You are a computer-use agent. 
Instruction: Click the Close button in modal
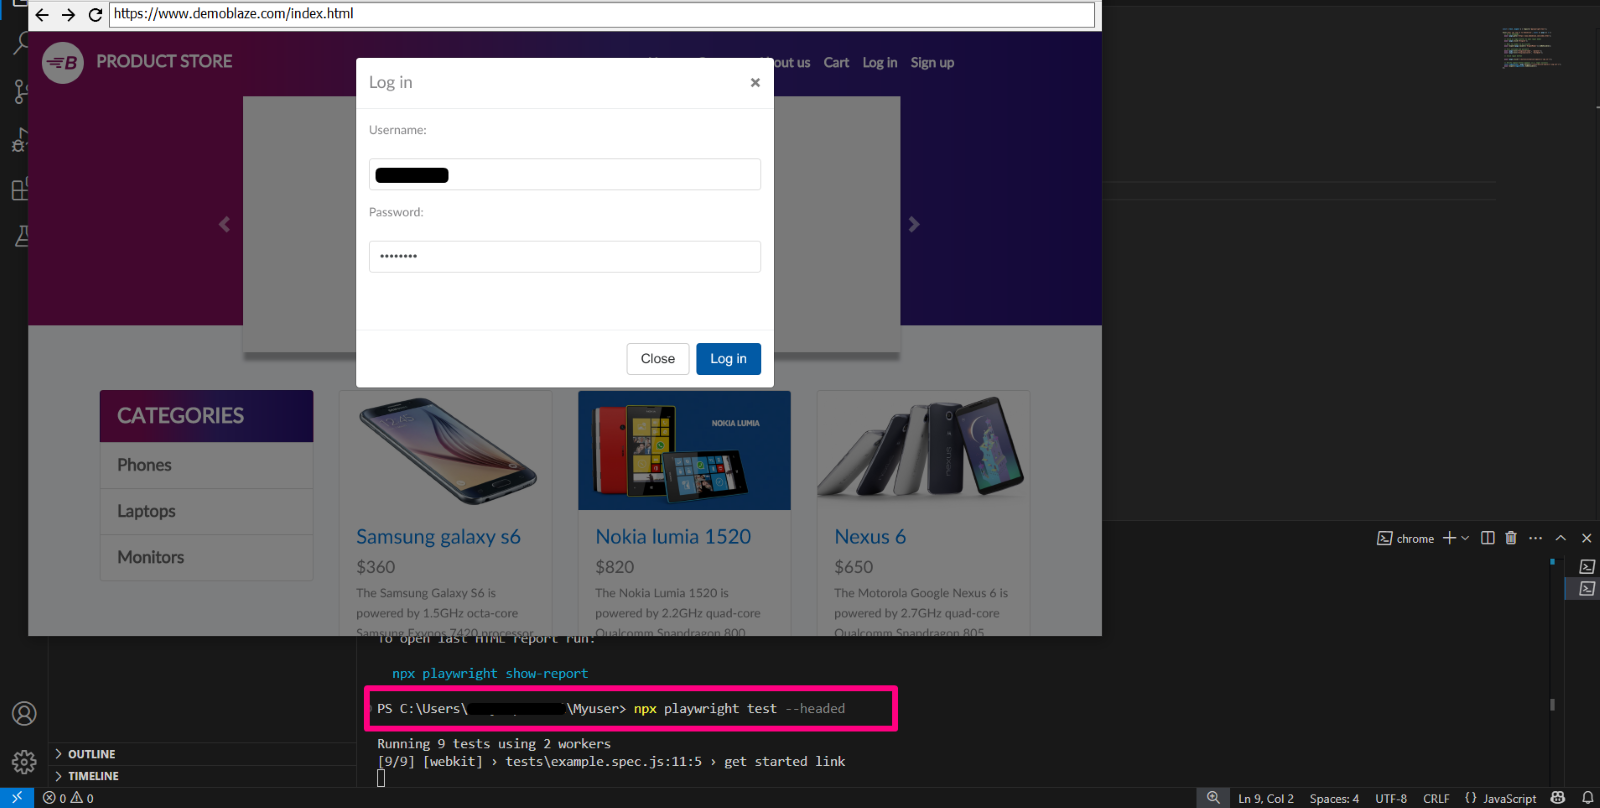point(658,359)
